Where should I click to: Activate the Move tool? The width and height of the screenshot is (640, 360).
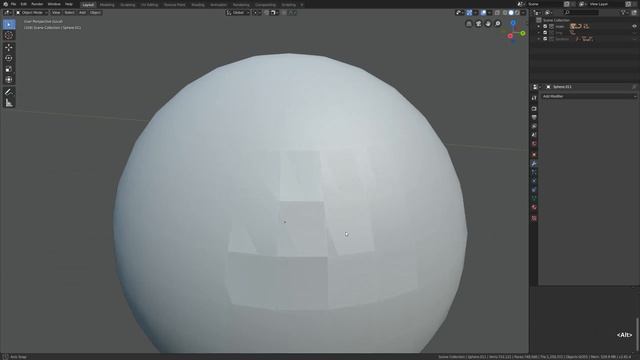tap(9, 47)
